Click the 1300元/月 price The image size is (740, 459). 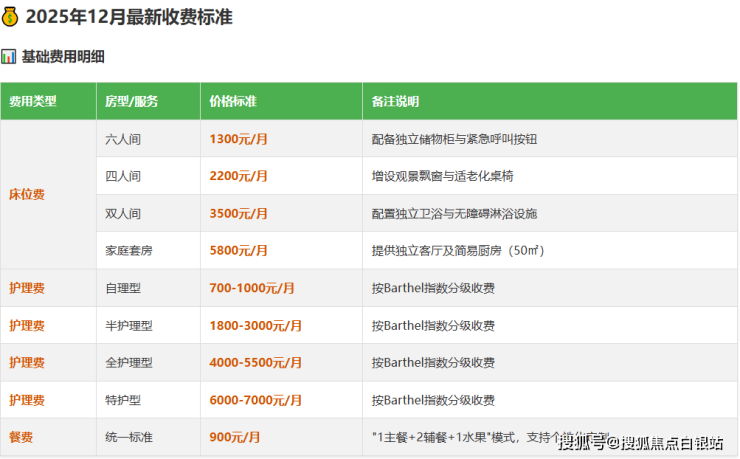tap(239, 139)
